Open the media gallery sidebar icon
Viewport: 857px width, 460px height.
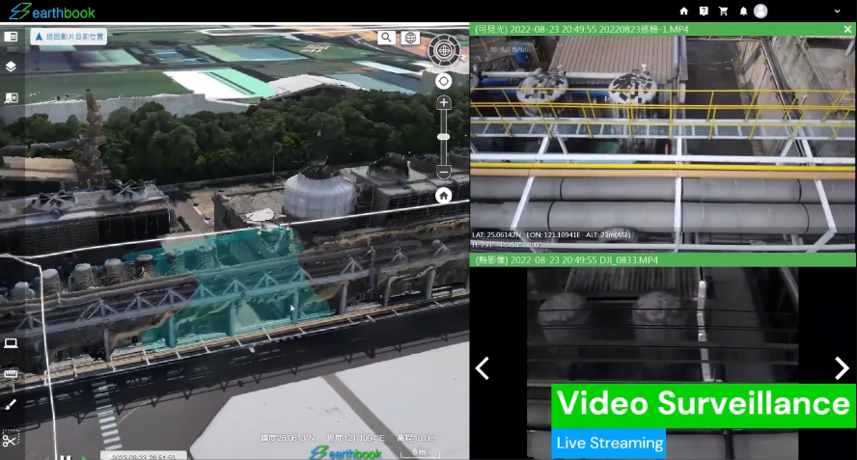[x=11, y=98]
